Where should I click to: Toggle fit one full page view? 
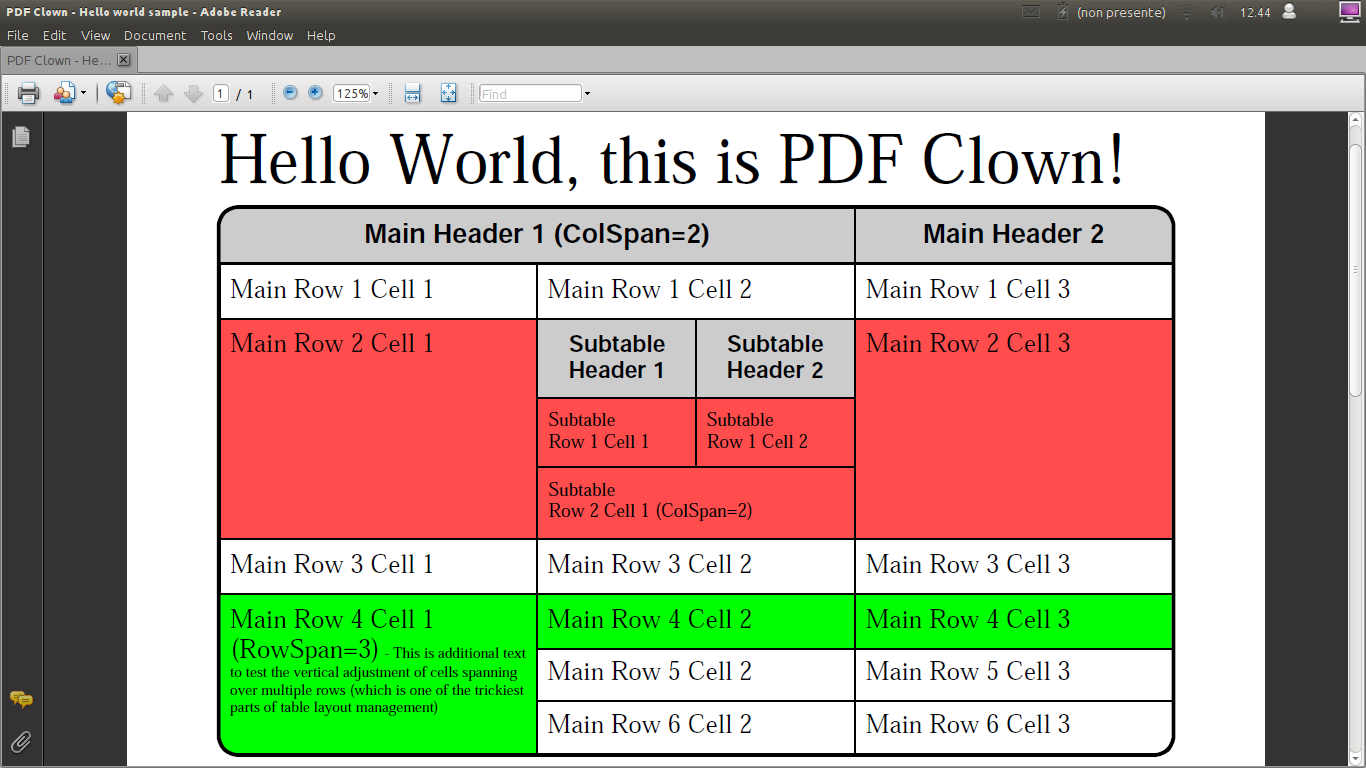448,93
